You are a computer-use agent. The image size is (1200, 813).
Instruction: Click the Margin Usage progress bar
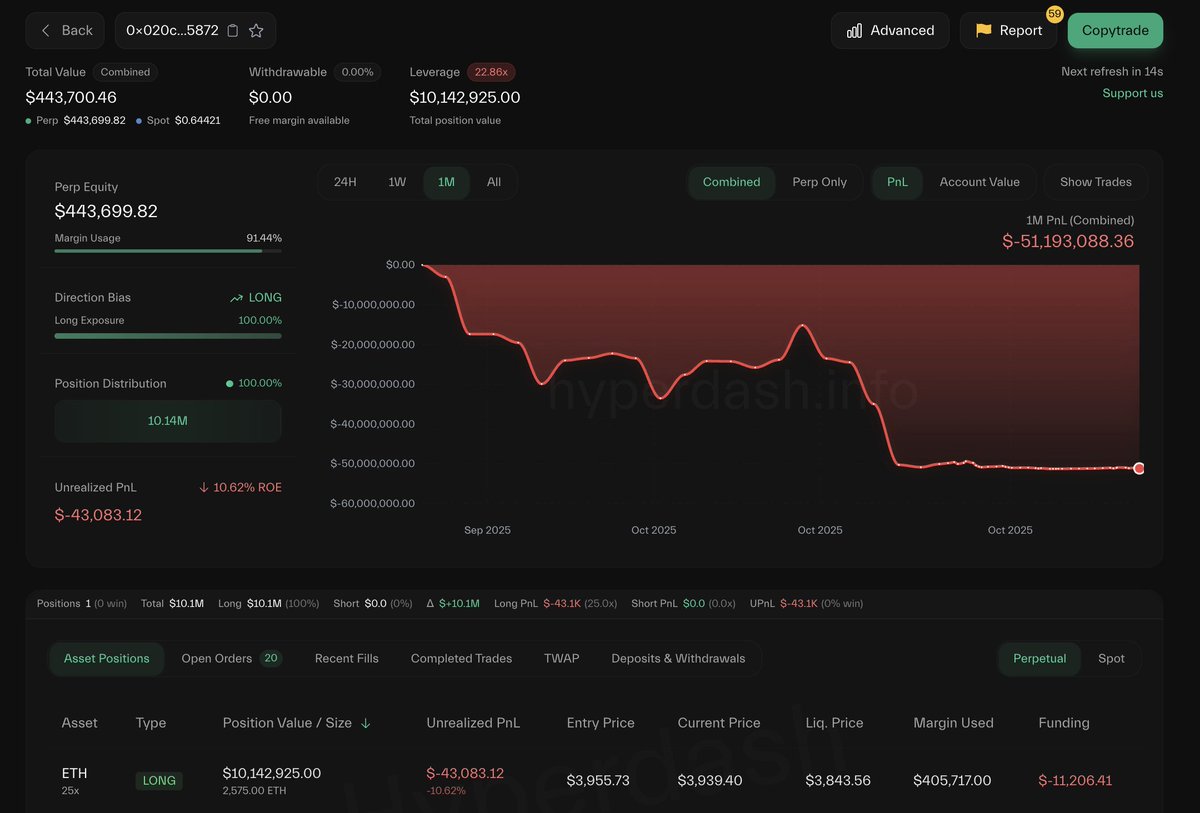(168, 251)
